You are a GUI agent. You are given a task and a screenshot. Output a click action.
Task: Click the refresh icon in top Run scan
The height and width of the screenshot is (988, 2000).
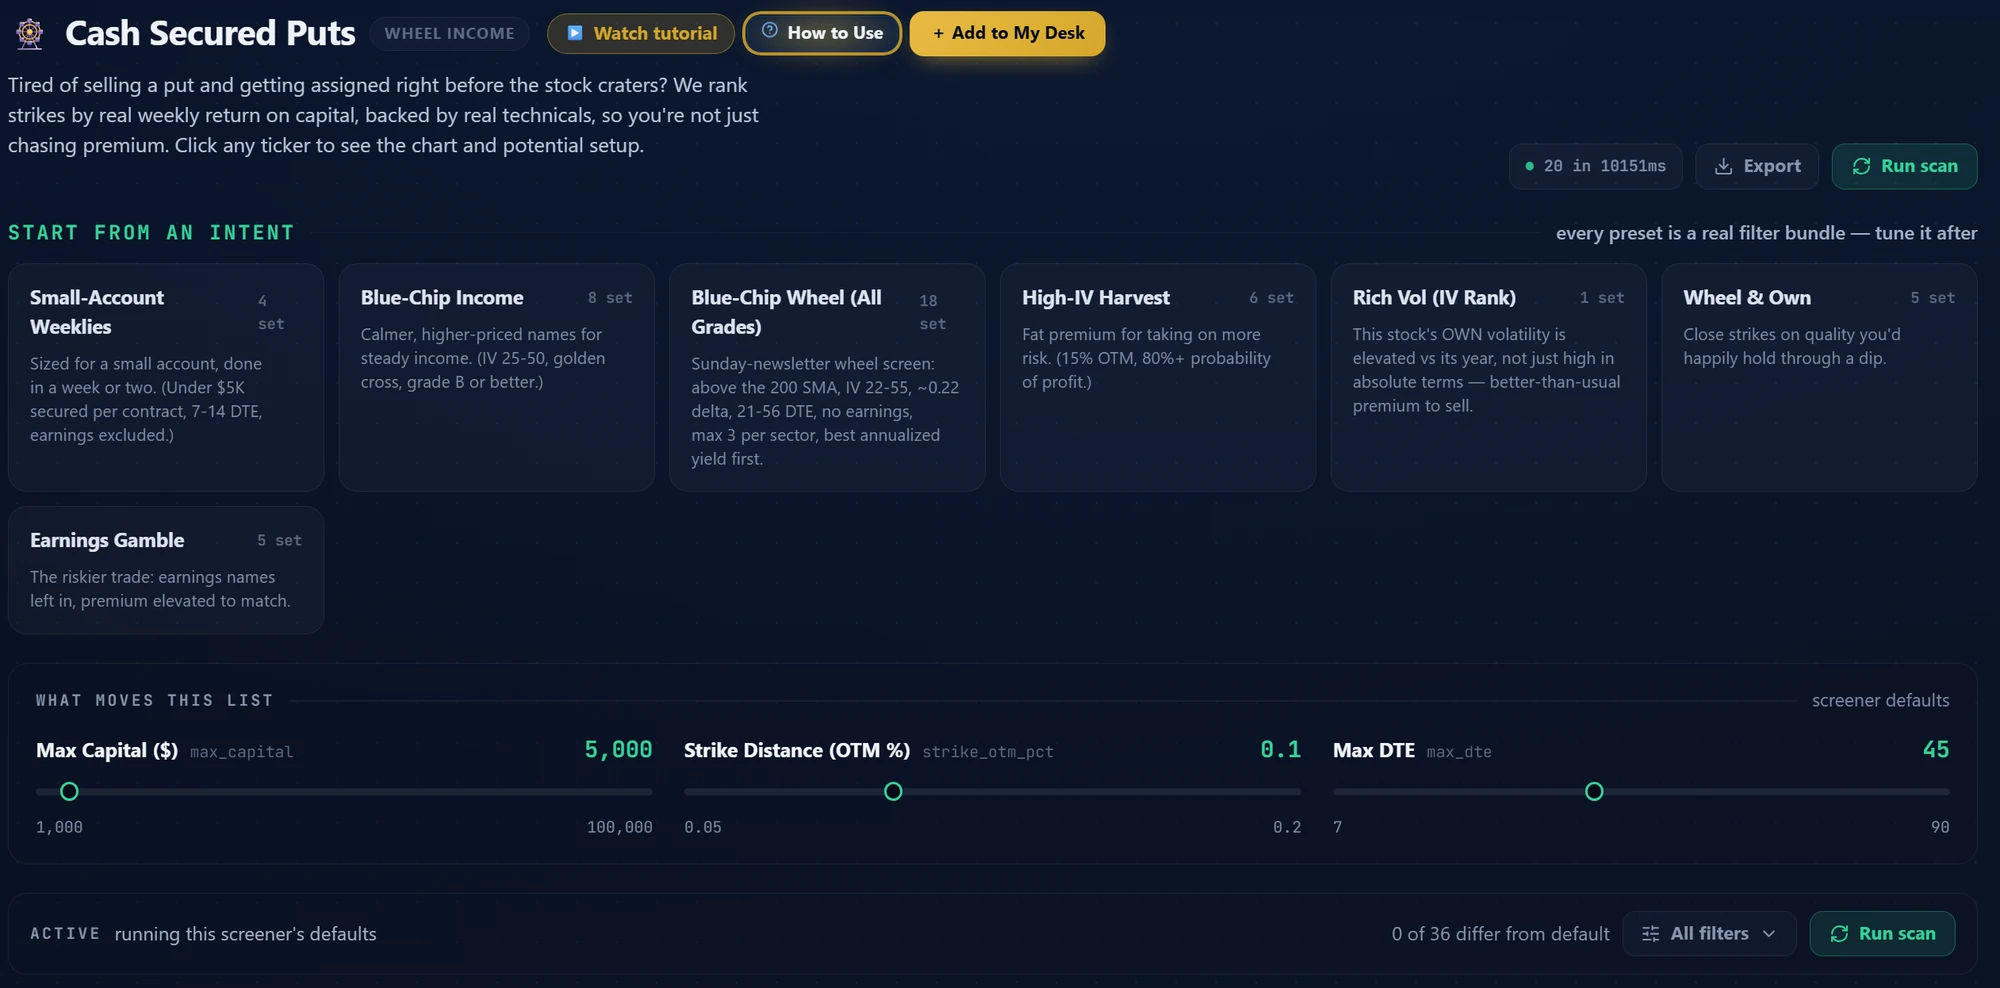(x=1861, y=166)
